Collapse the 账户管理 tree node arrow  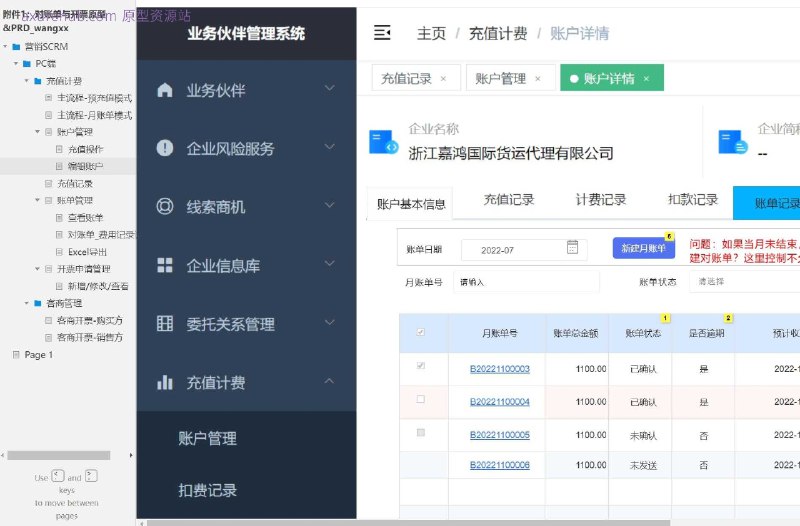coord(37,132)
